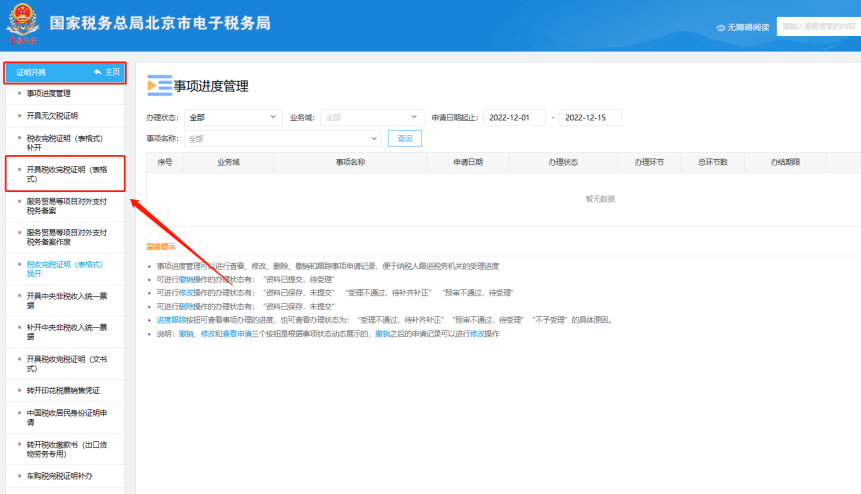
Task: Click the 事项进度管理 title icon
Action: (159, 86)
